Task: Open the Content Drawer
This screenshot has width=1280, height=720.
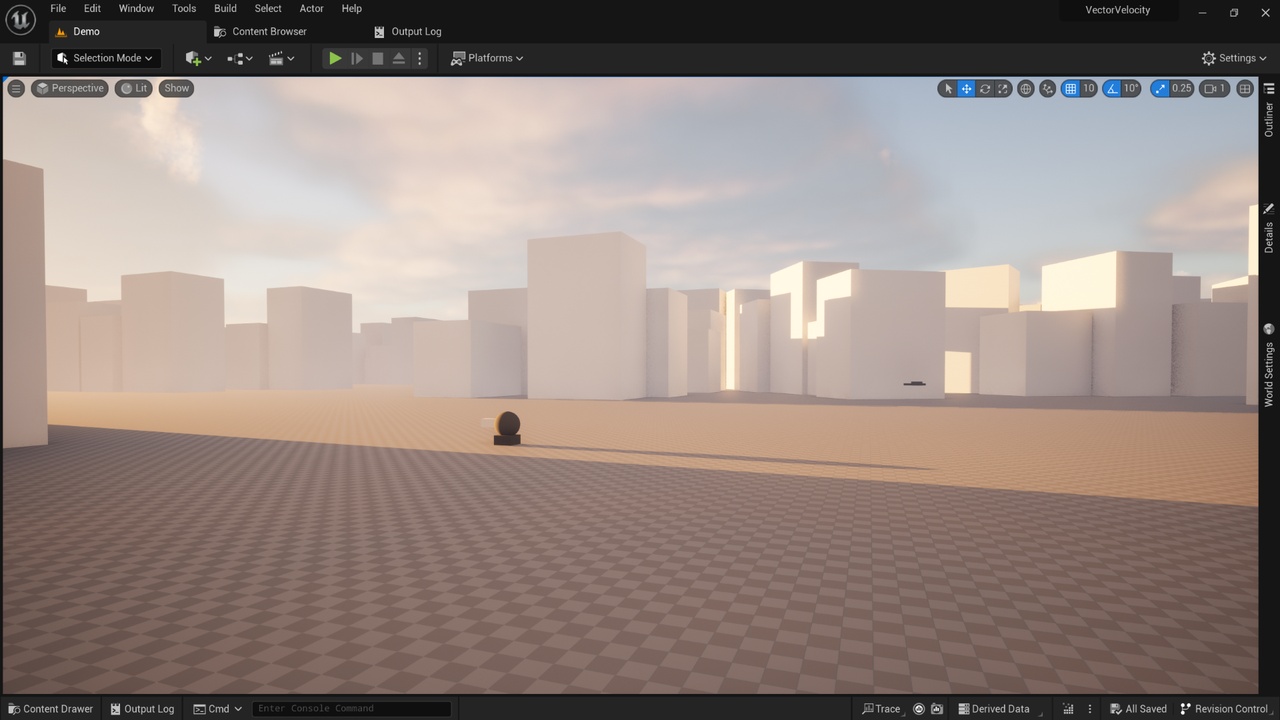Action: click(x=50, y=709)
